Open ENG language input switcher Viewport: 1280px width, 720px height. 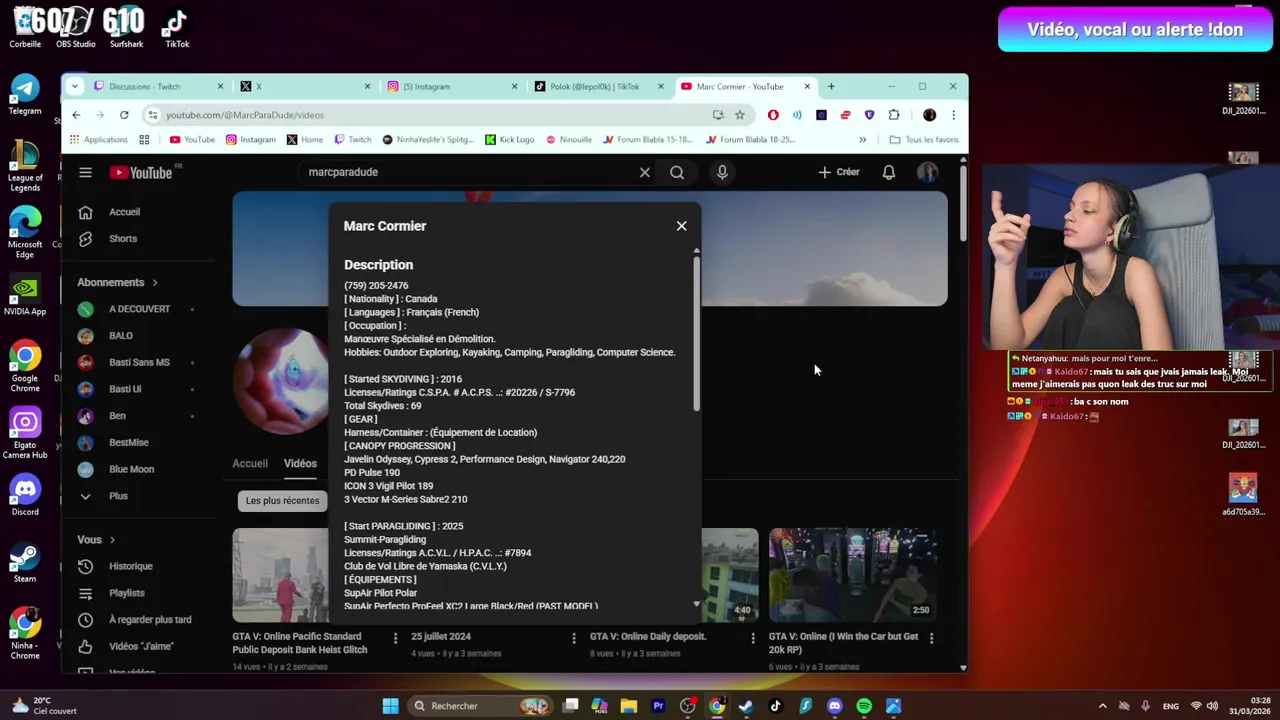[1170, 706]
